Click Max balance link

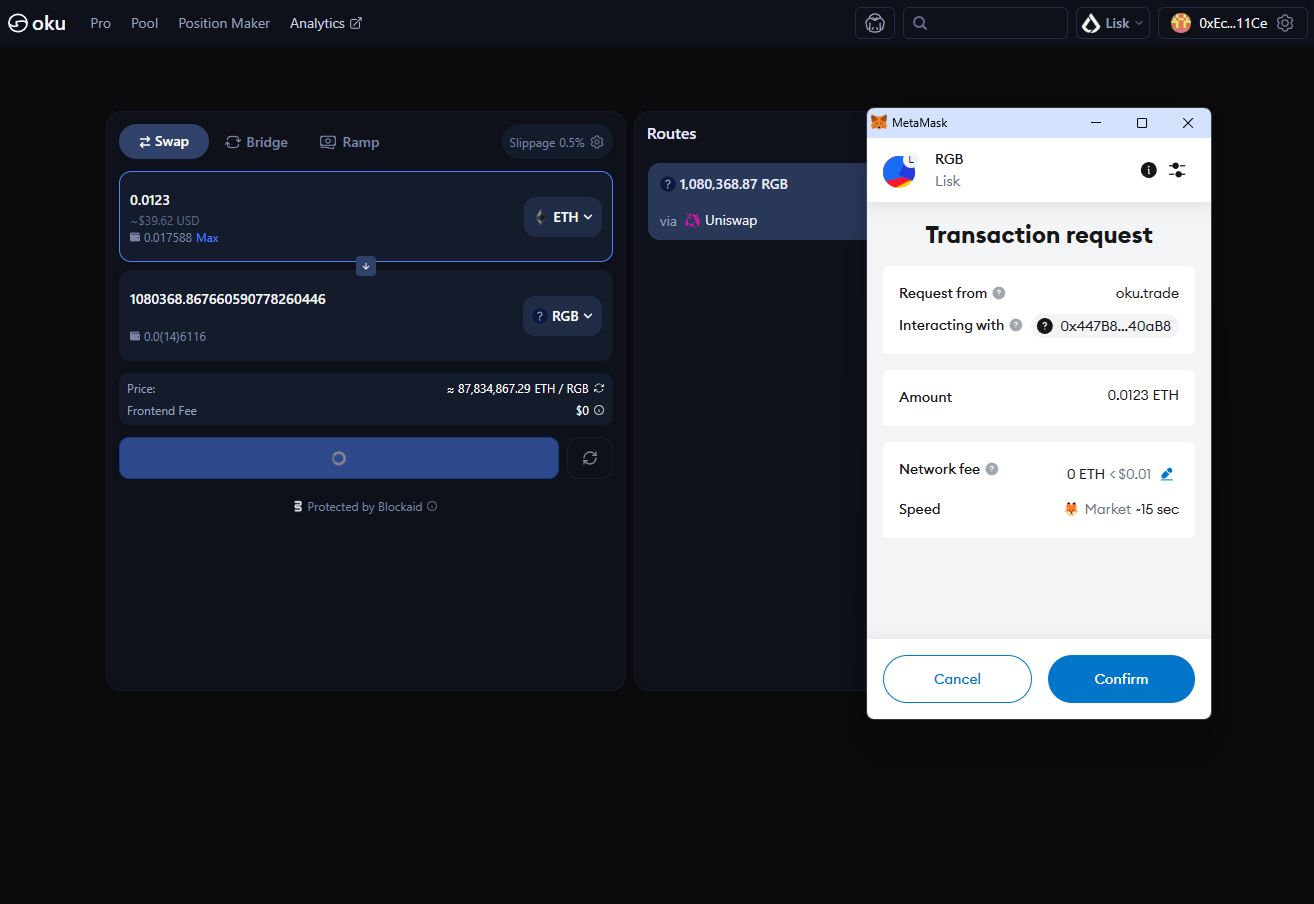(x=207, y=238)
